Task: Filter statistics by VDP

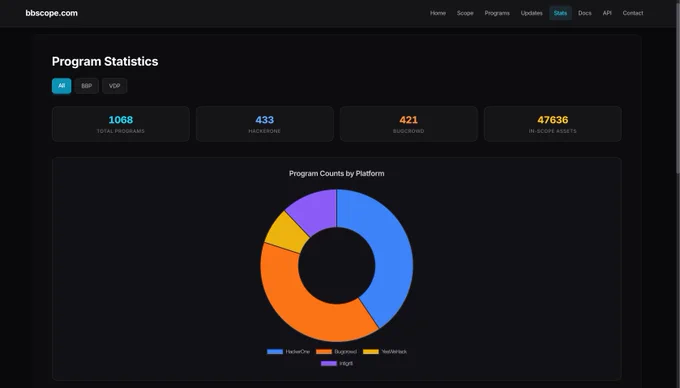Action: (114, 86)
